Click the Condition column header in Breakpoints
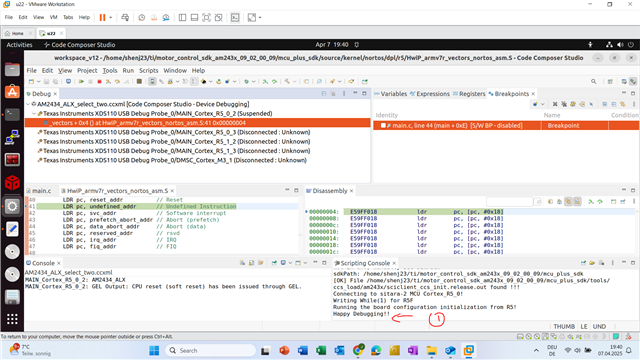This screenshot has height=360, width=640. [624, 115]
